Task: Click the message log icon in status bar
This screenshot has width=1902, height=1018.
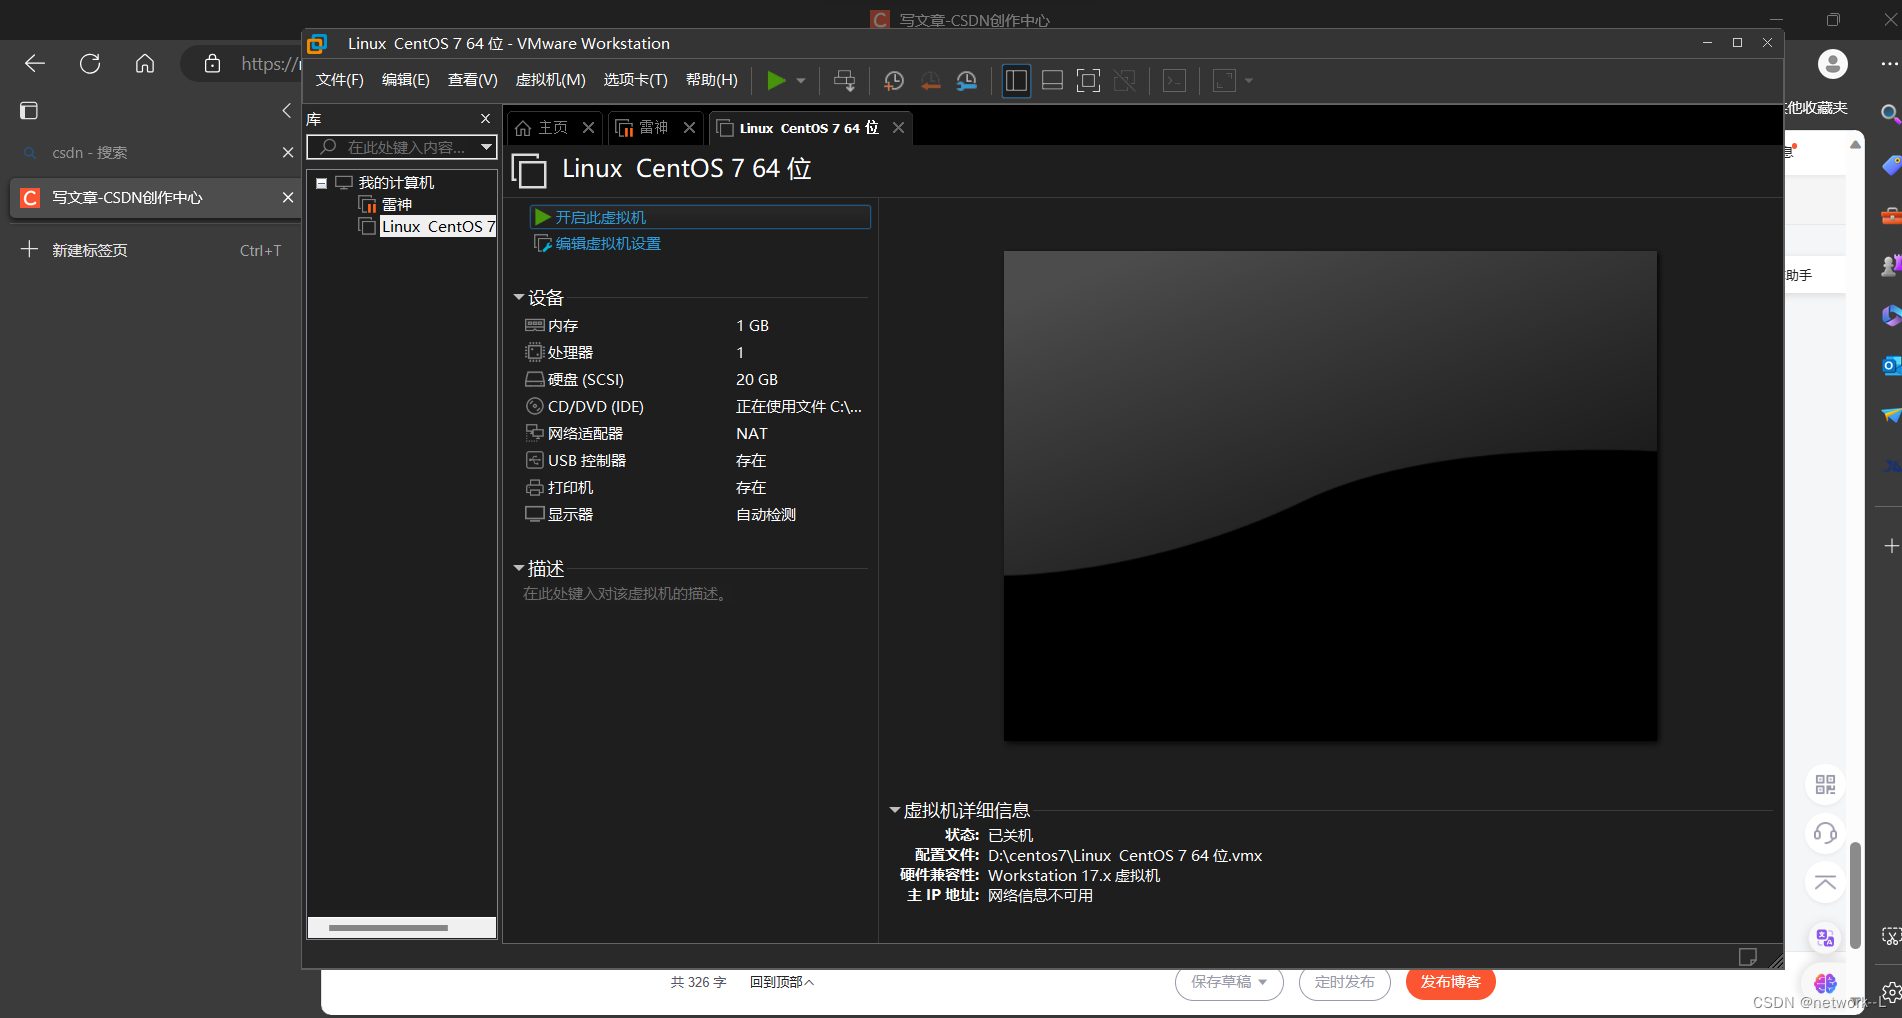Action: (x=1748, y=957)
